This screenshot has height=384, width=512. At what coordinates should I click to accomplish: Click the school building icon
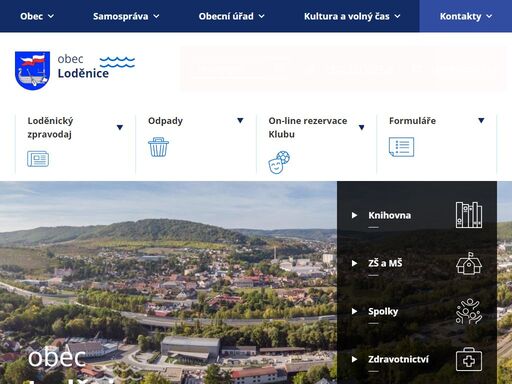tap(469, 263)
